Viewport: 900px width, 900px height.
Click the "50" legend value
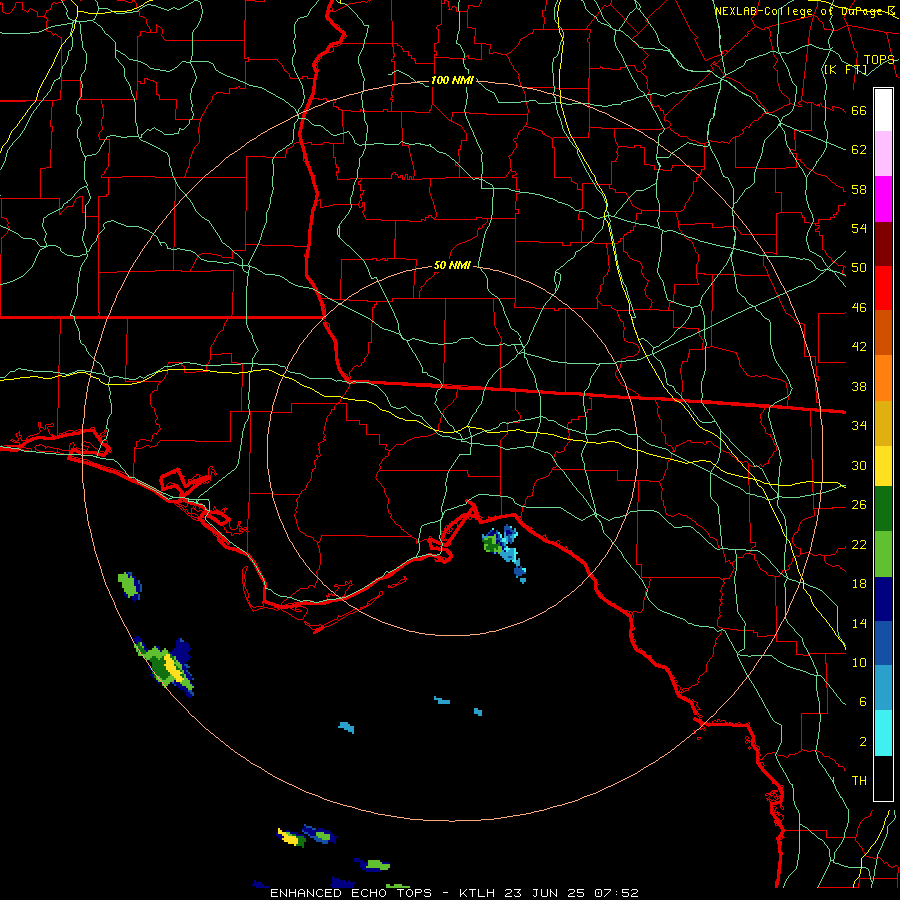pos(859,267)
